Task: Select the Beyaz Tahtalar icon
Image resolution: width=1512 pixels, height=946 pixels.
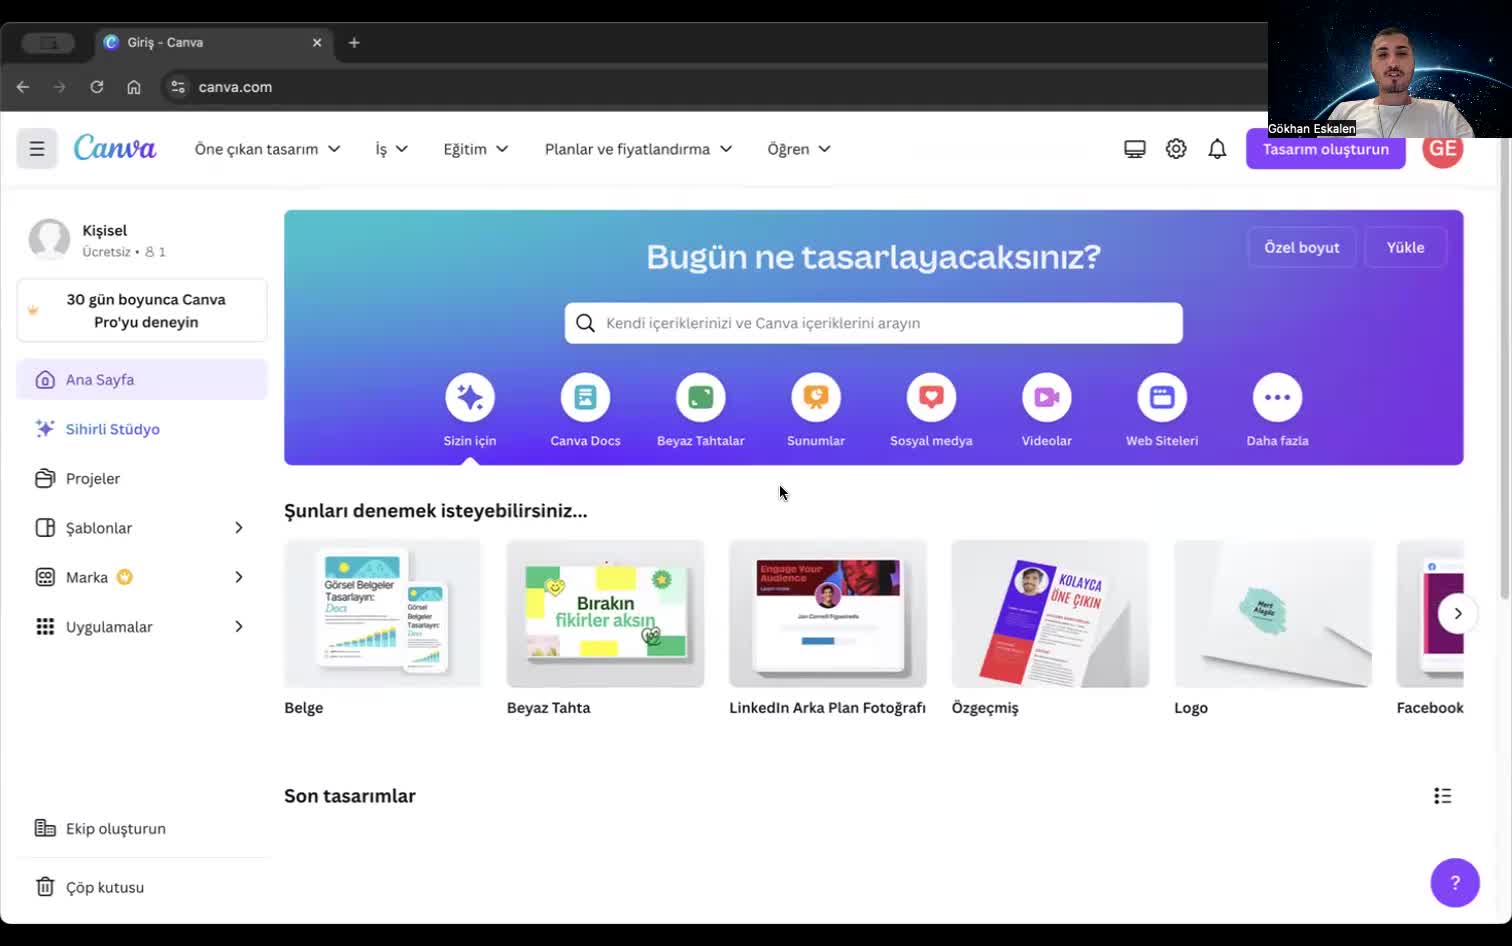Action: pos(701,397)
